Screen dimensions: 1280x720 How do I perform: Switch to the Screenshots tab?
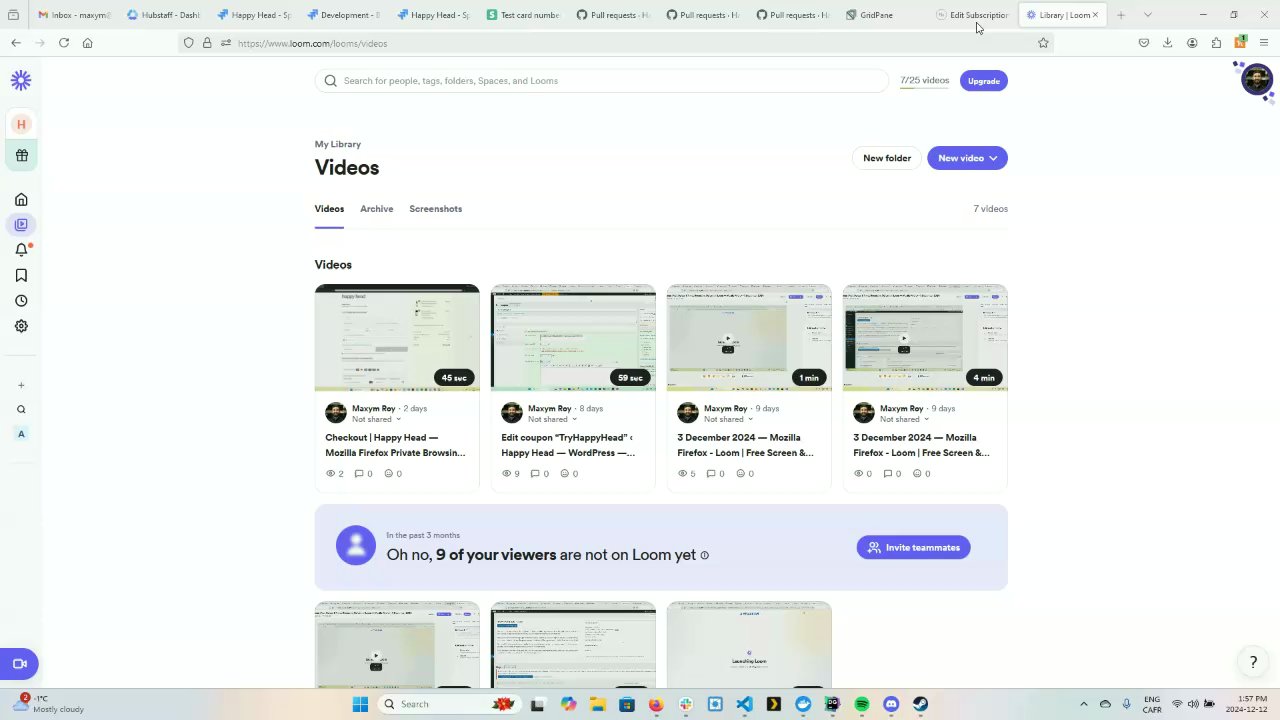click(x=435, y=209)
